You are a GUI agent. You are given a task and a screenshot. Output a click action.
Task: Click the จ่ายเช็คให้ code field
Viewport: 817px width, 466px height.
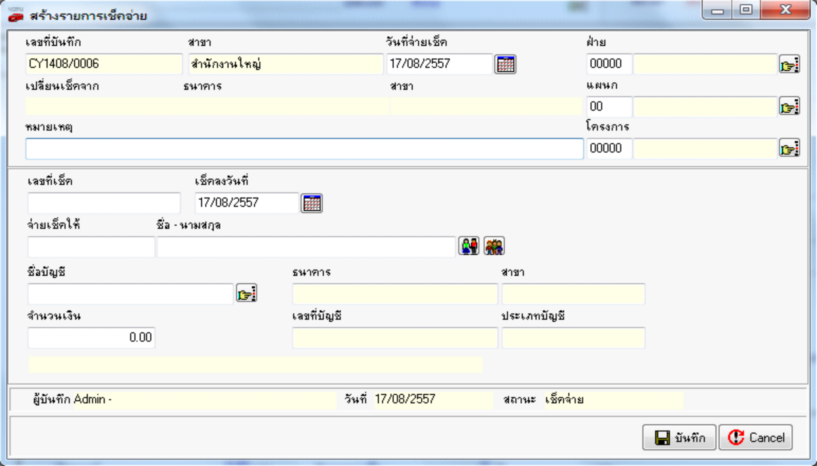click(x=91, y=247)
